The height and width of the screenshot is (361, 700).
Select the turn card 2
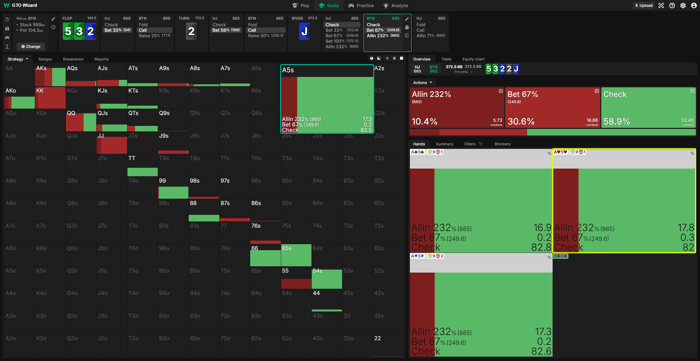click(x=191, y=31)
